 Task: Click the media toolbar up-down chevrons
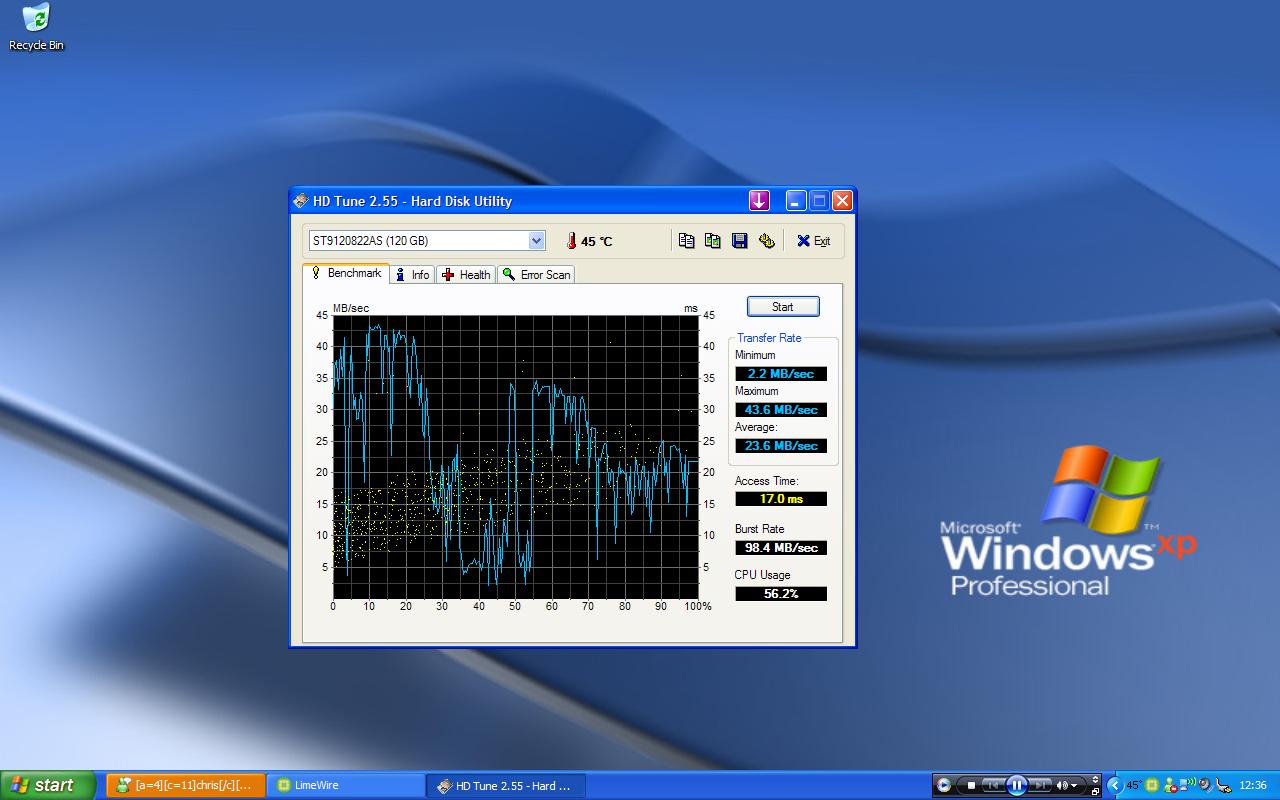click(x=1095, y=780)
